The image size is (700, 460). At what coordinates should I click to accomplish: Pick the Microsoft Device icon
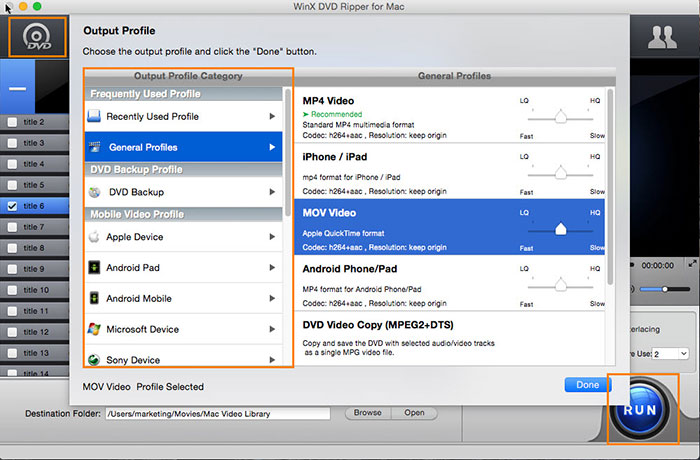pyautogui.click(x=94, y=329)
